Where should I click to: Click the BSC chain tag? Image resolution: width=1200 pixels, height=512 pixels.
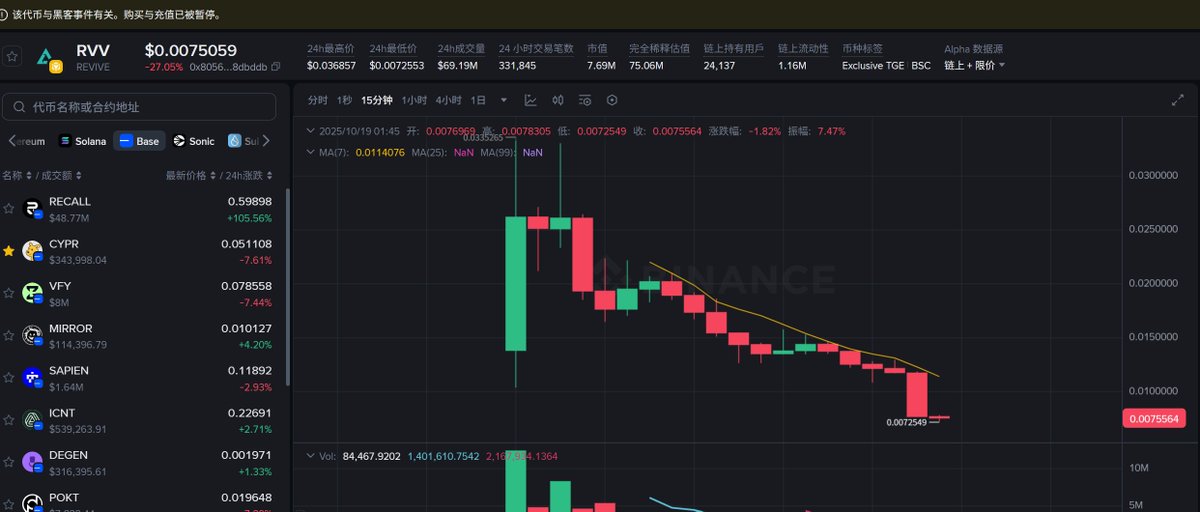tap(920, 65)
